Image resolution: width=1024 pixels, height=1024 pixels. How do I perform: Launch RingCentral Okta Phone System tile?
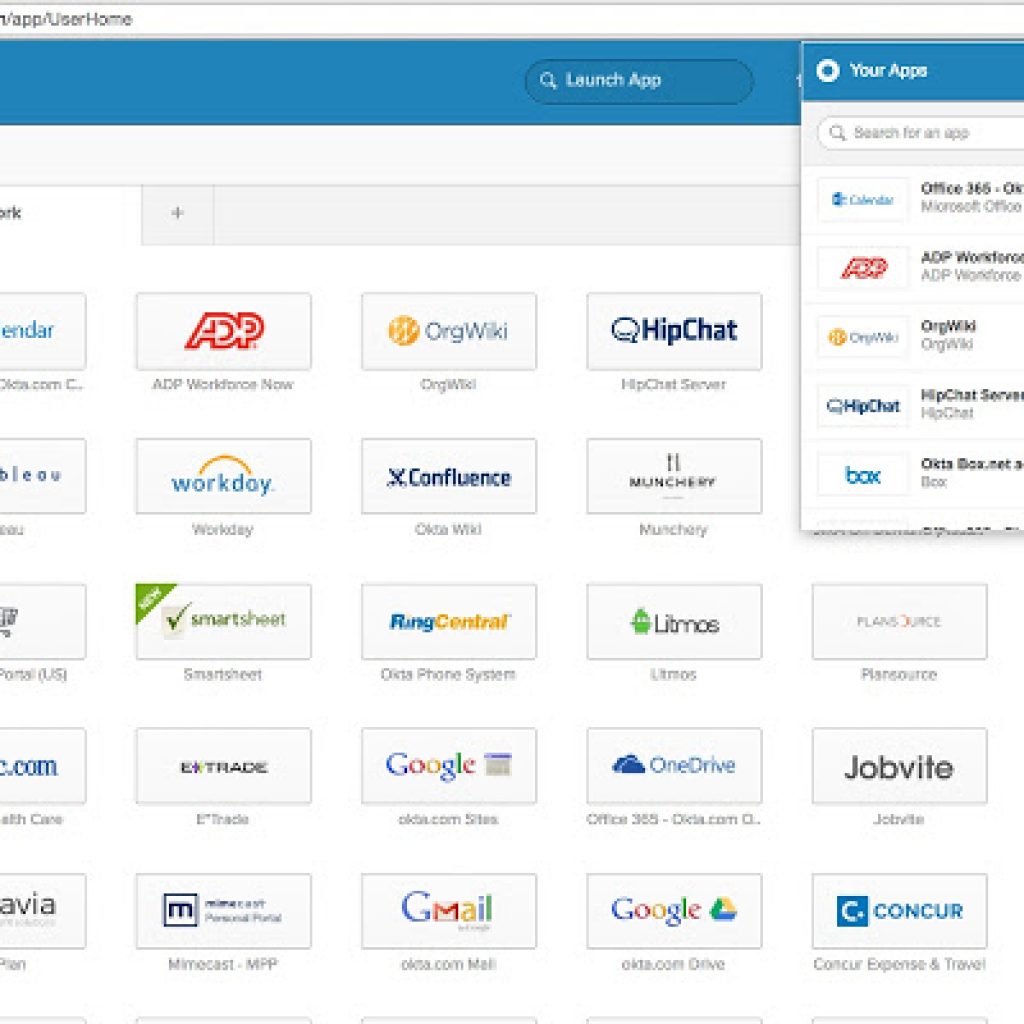(448, 622)
